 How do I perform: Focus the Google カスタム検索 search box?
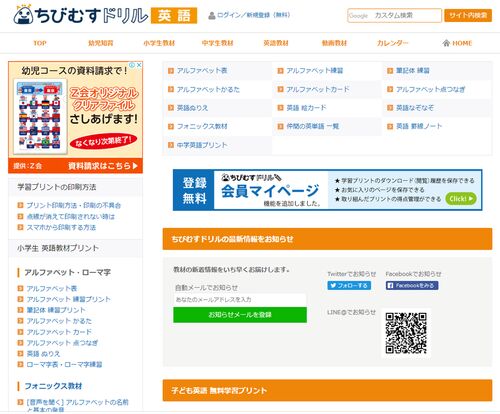(394, 15)
